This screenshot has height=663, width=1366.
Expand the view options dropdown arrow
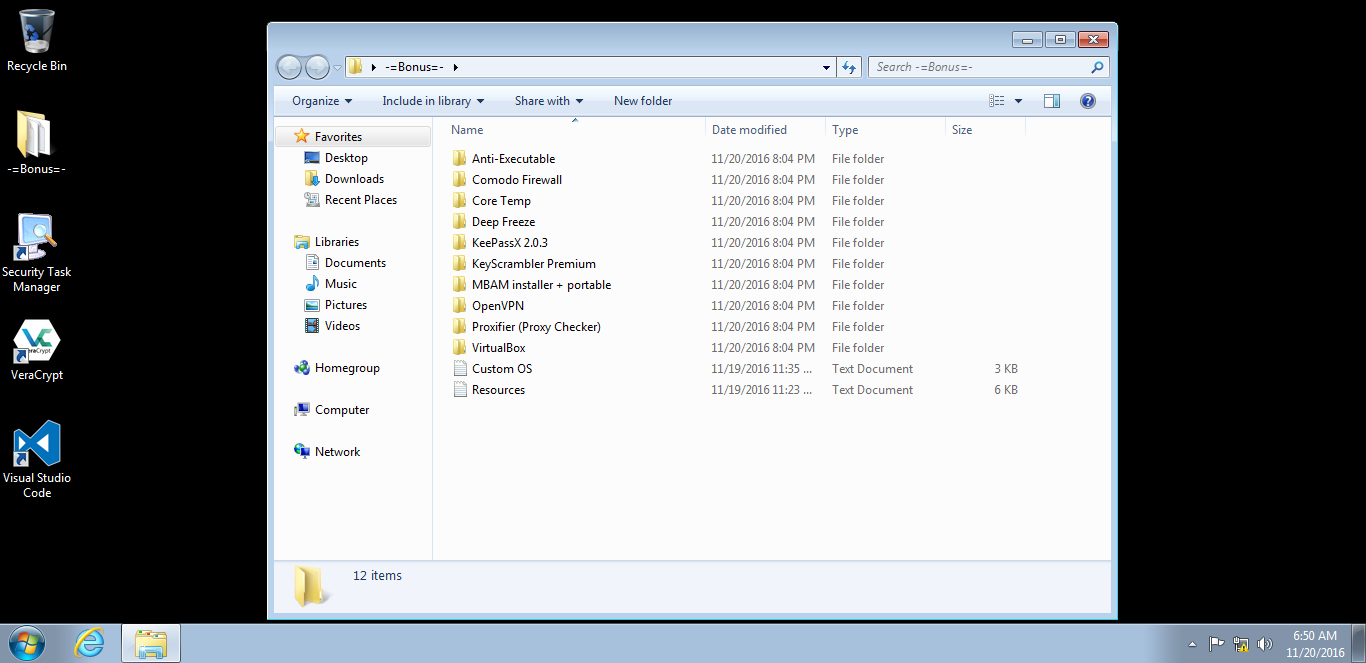click(1018, 101)
